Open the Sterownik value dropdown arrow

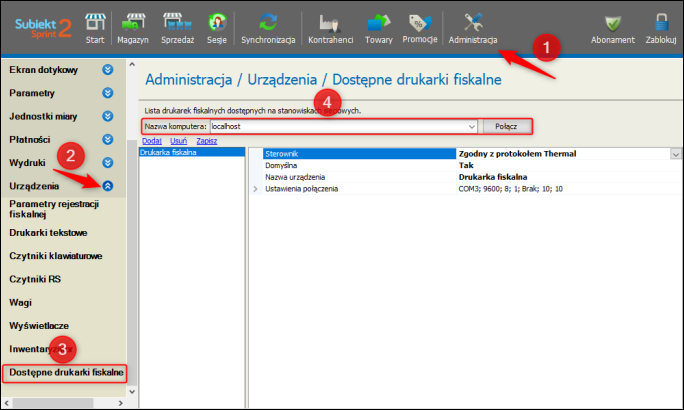pyautogui.click(x=676, y=154)
